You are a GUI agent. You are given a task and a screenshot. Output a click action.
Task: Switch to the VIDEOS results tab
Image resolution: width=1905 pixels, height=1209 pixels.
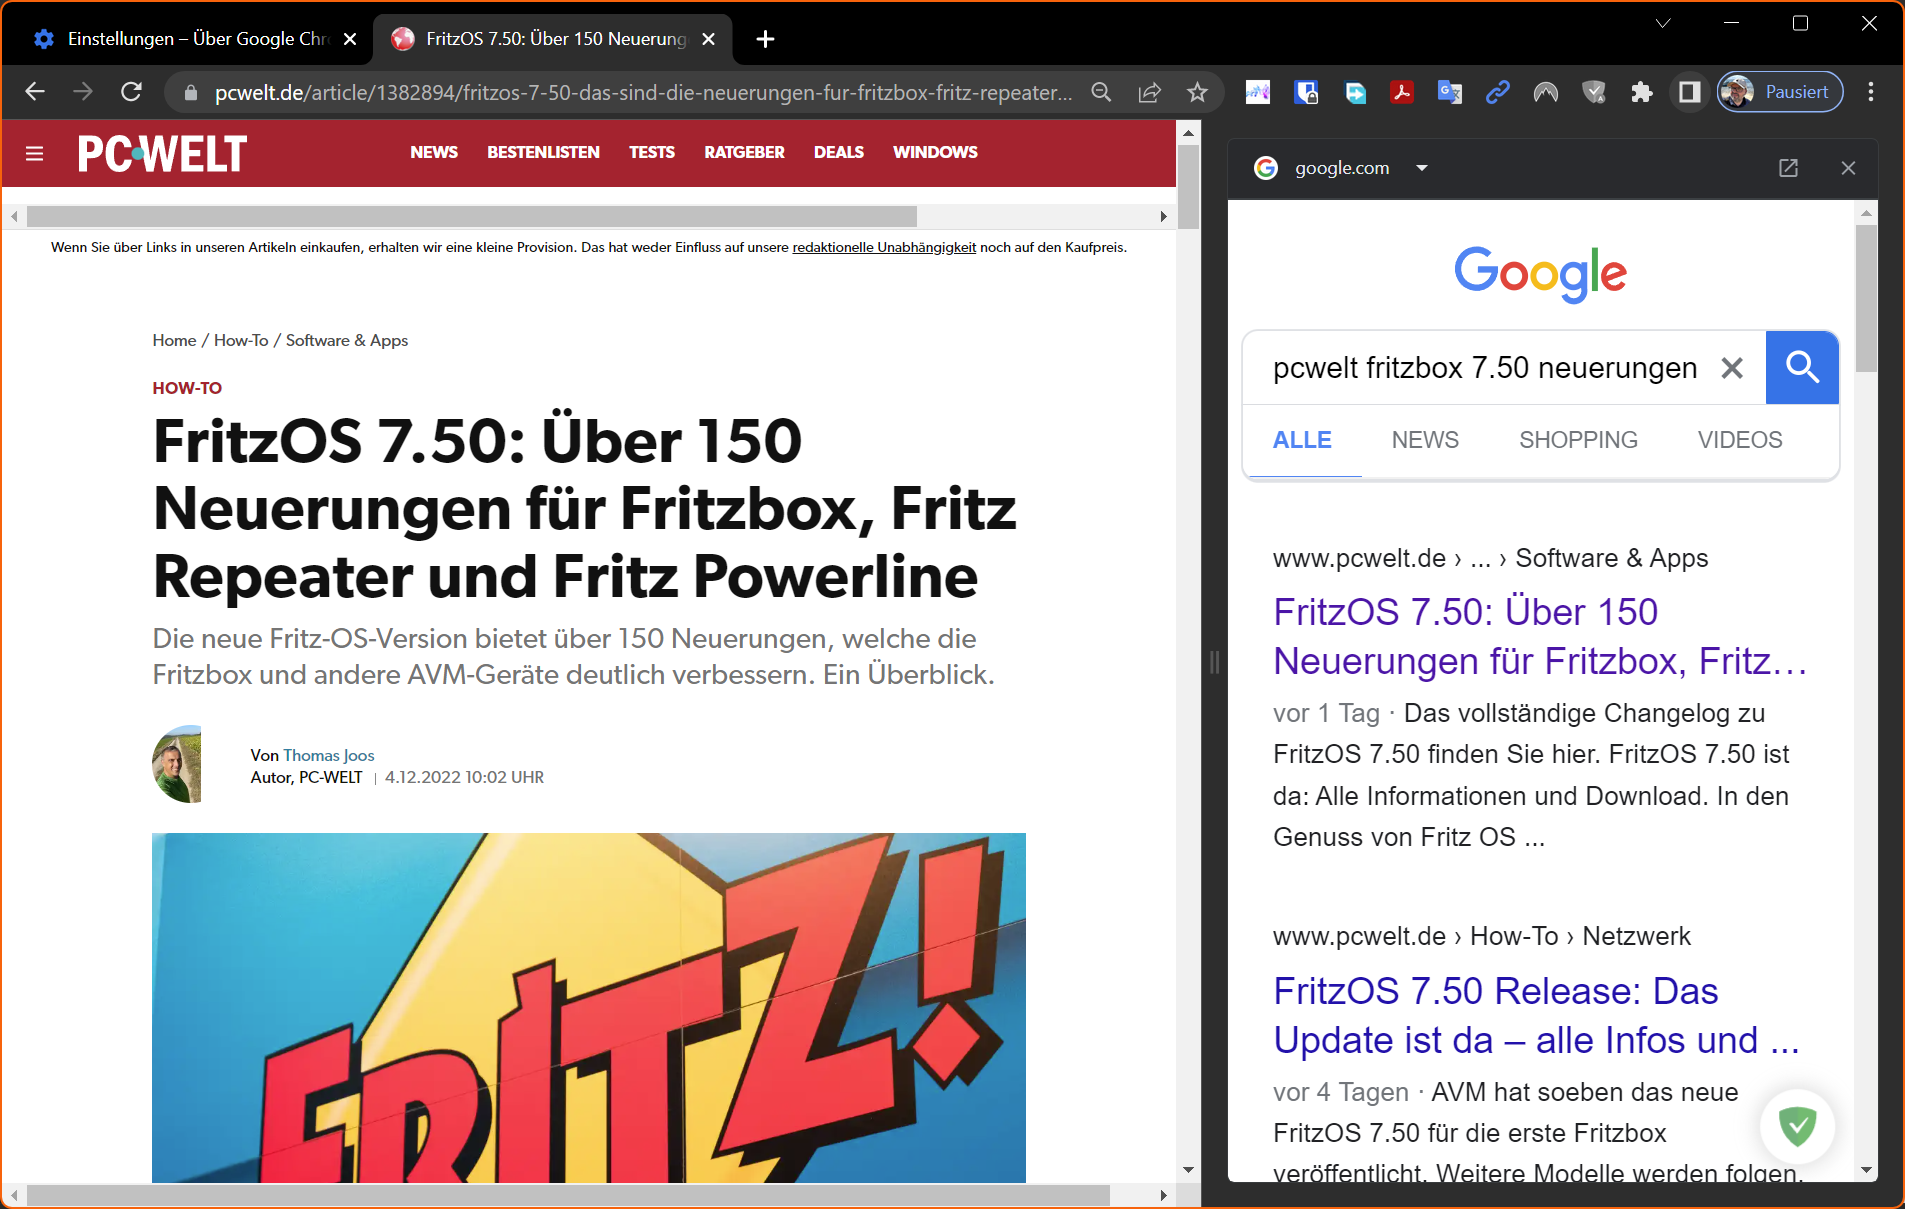coord(1740,440)
